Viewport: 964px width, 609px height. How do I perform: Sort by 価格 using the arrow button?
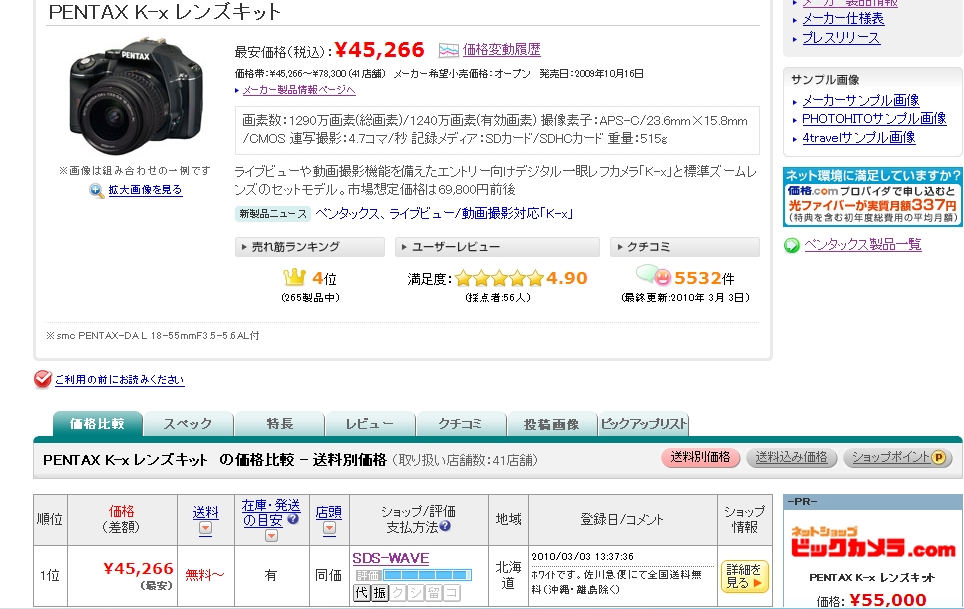point(121,543)
